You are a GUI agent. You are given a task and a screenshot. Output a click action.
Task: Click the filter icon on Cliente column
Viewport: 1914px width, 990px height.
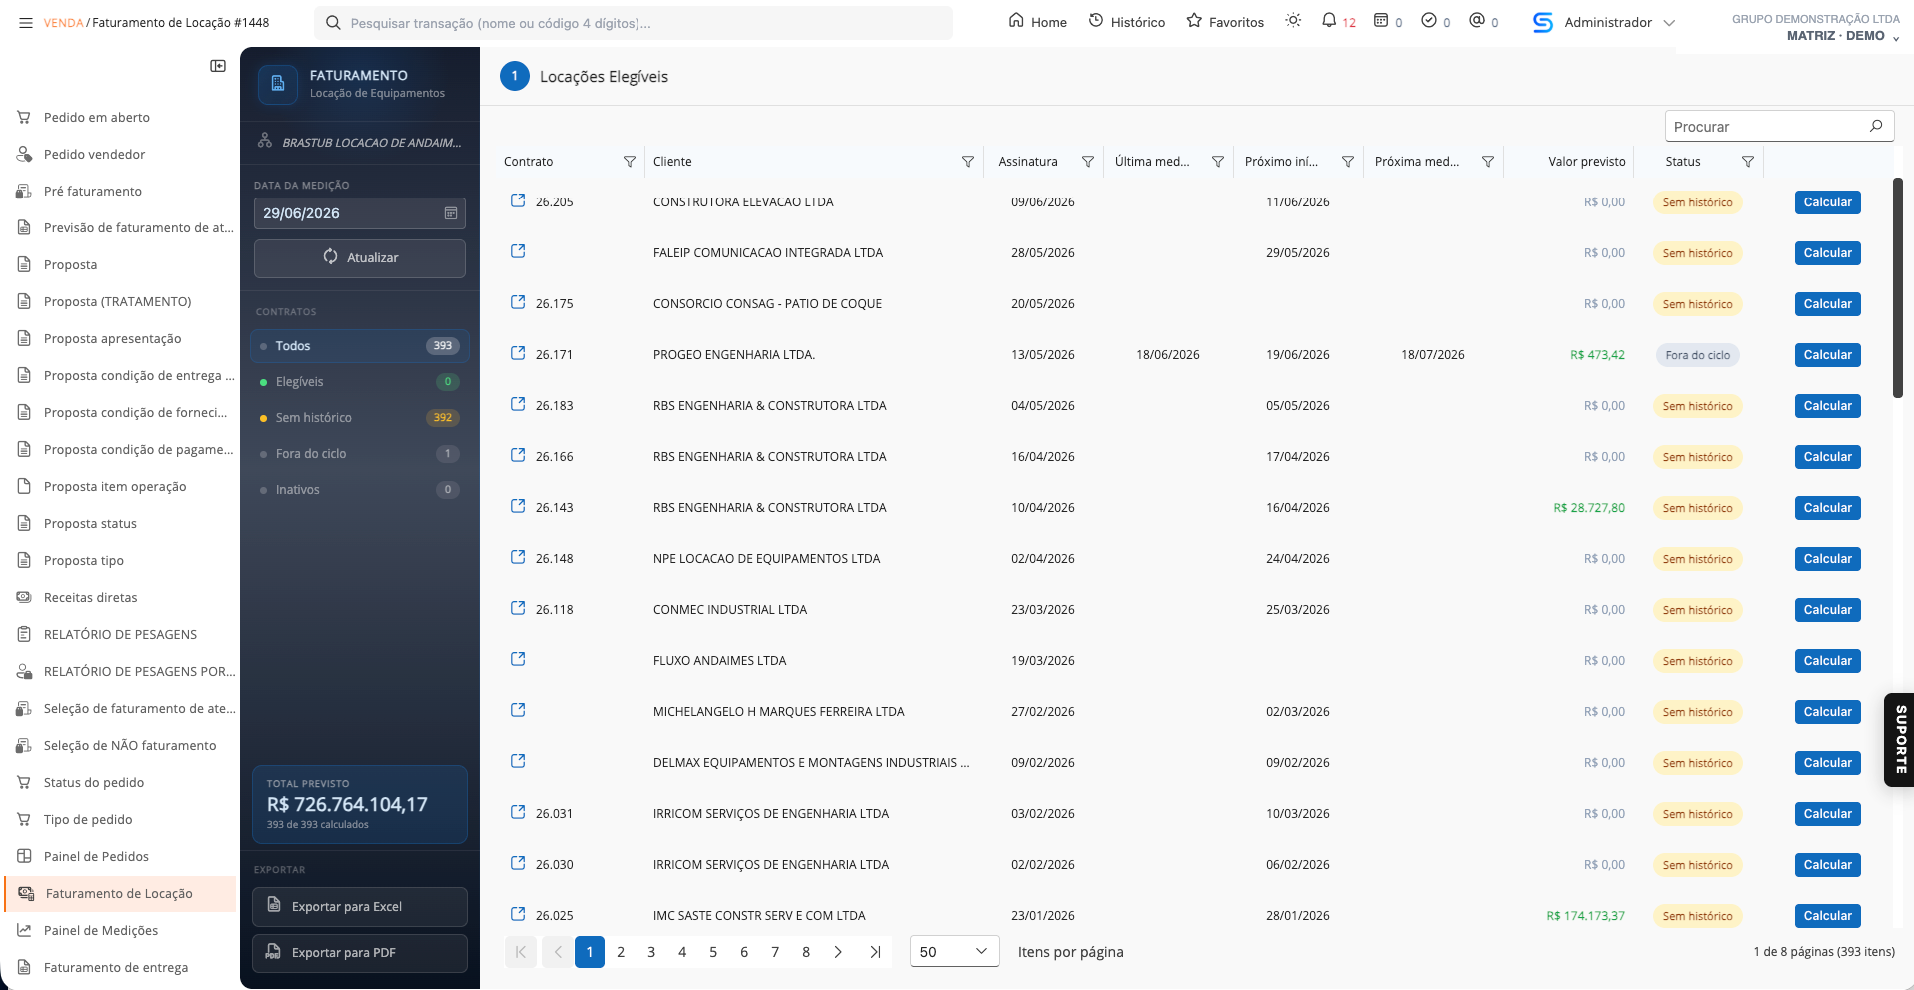968,162
